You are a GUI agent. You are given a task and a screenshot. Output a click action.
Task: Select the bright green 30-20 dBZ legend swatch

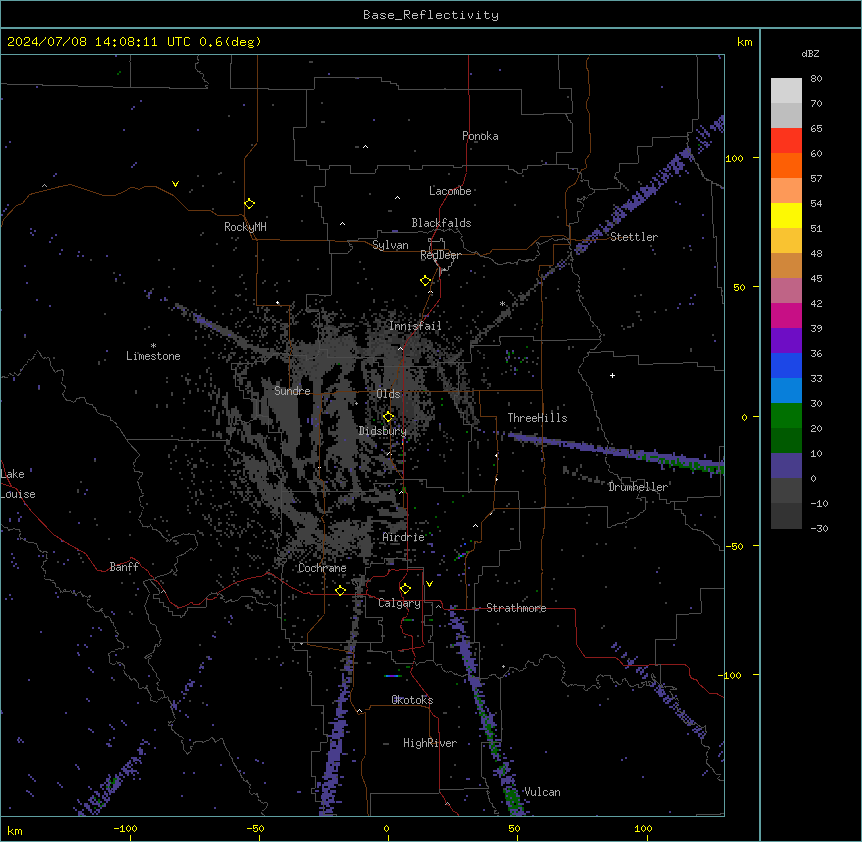click(786, 416)
